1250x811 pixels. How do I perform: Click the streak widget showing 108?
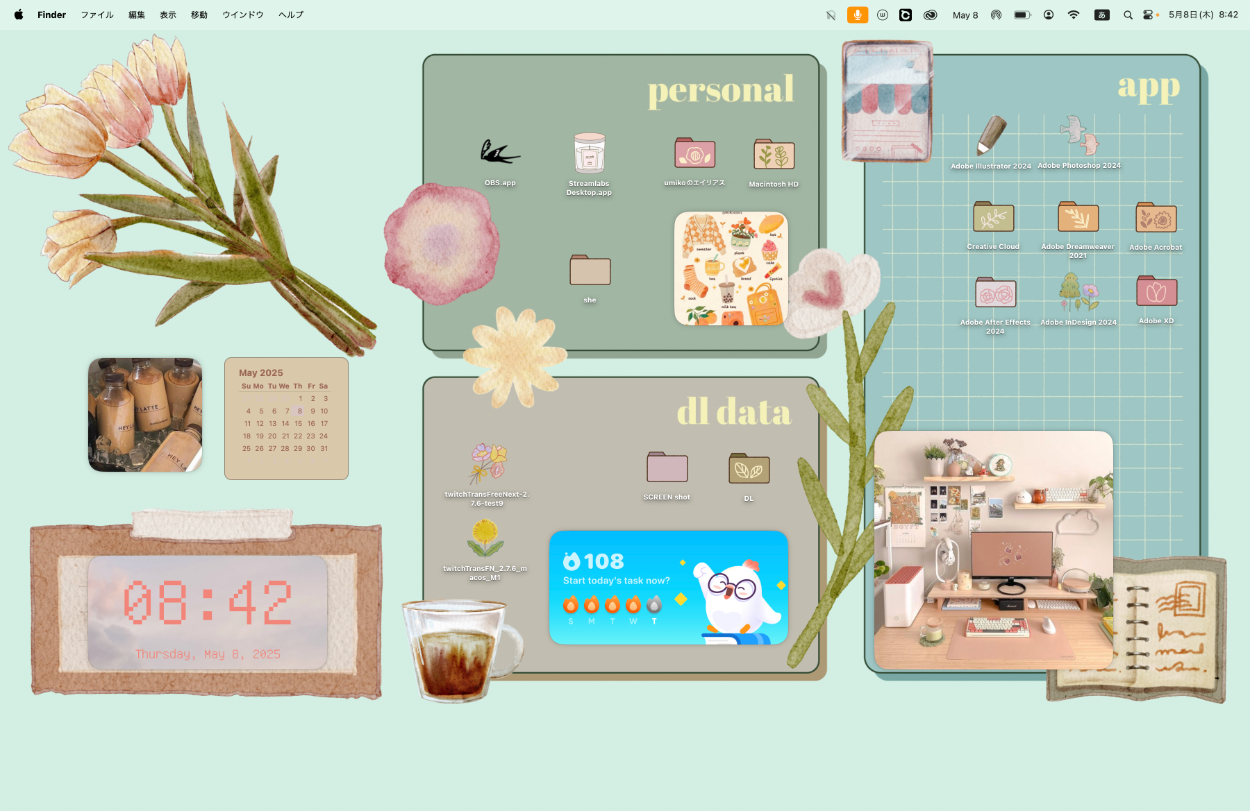pos(668,588)
